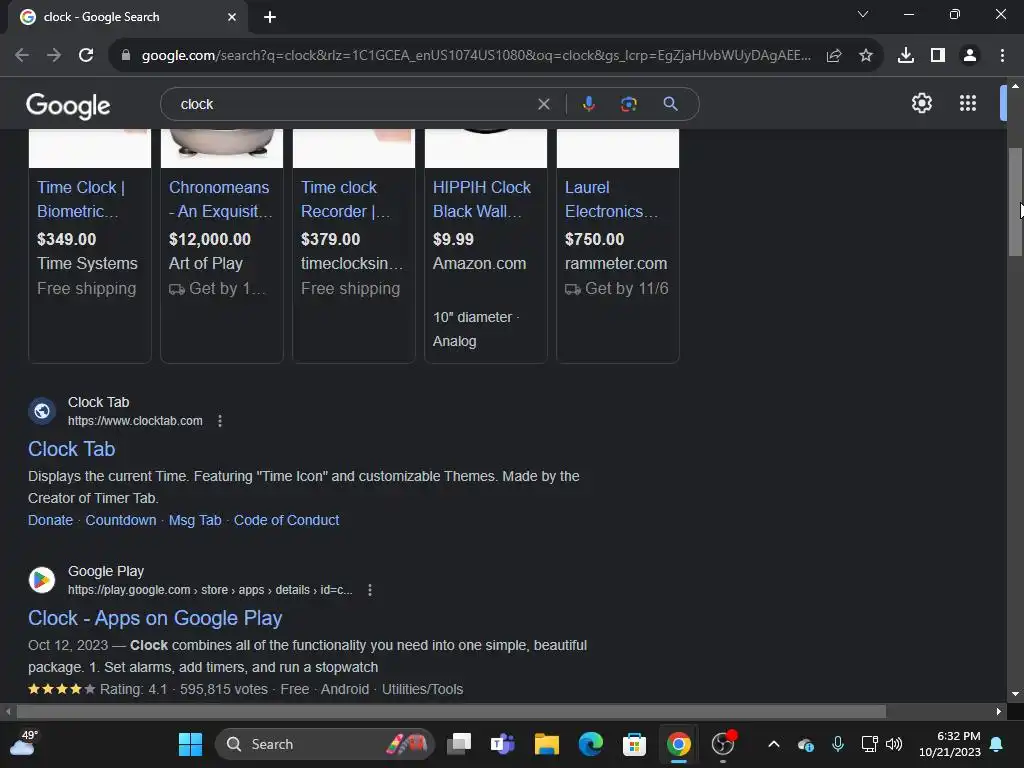Open Chrome three-dot menu
1024x768 pixels.
pyautogui.click(x=1002, y=56)
